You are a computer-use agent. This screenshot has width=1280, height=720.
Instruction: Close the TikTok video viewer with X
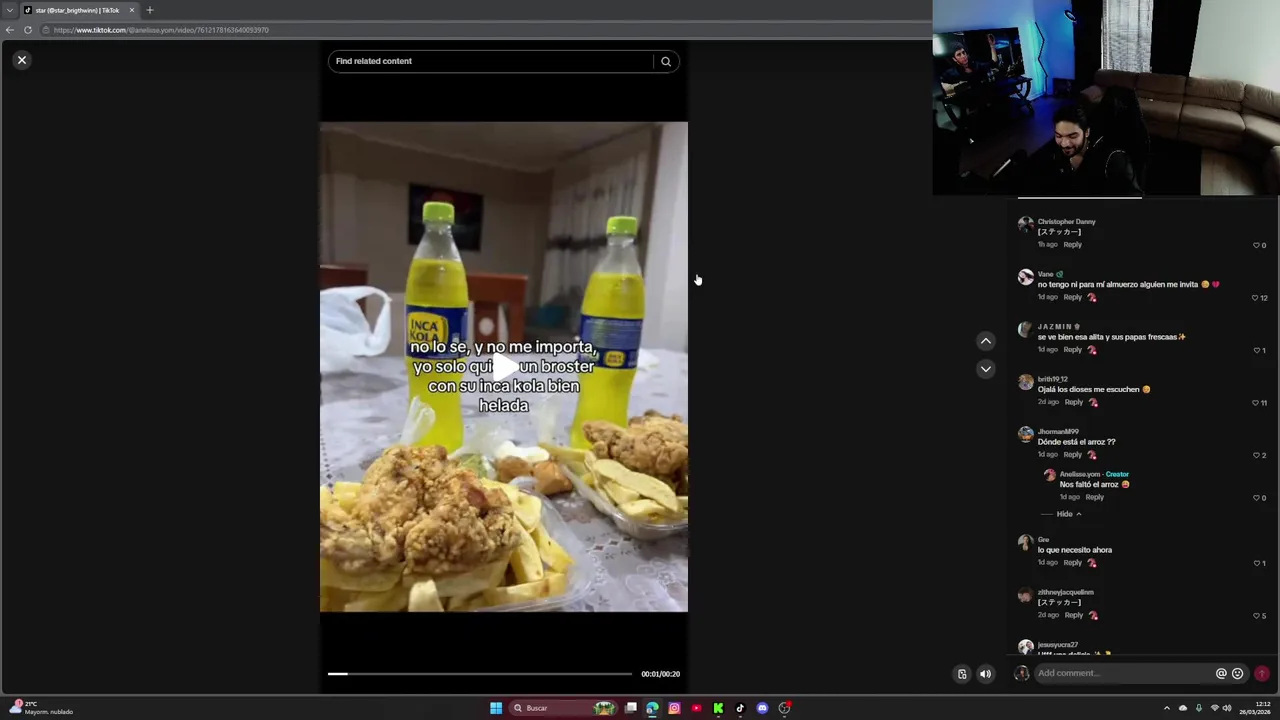click(x=21, y=60)
